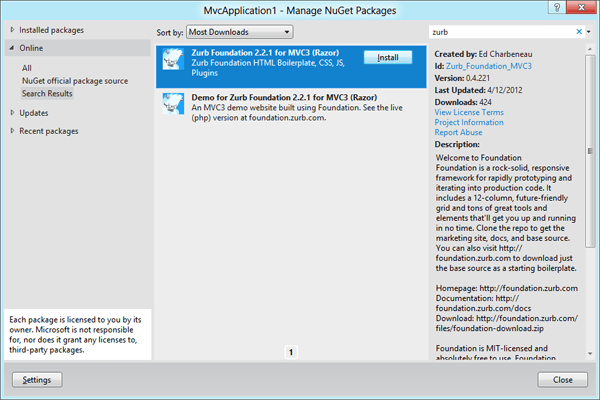Click the Zurb Foundation 2.2.1 for MVC3 title
The height and width of the screenshot is (400, 600).
[265, 53]
